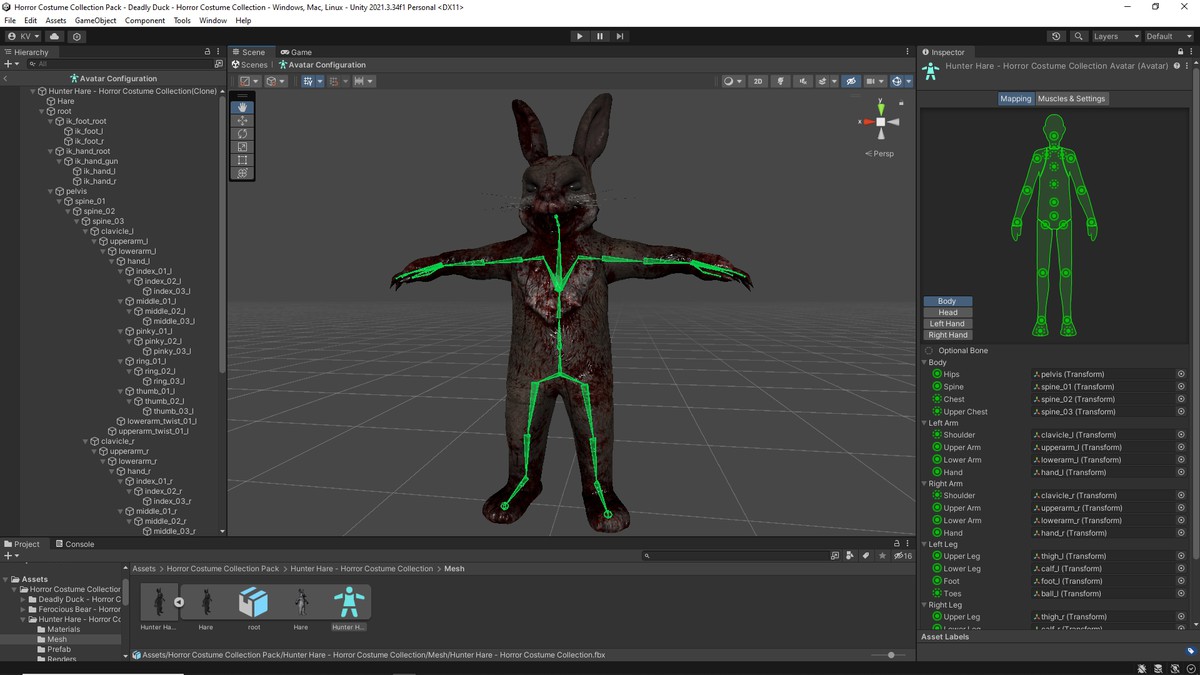This screenshot has width=1200, height=675.
Task: Open the GameObject menu
Action: coord(95,19)
